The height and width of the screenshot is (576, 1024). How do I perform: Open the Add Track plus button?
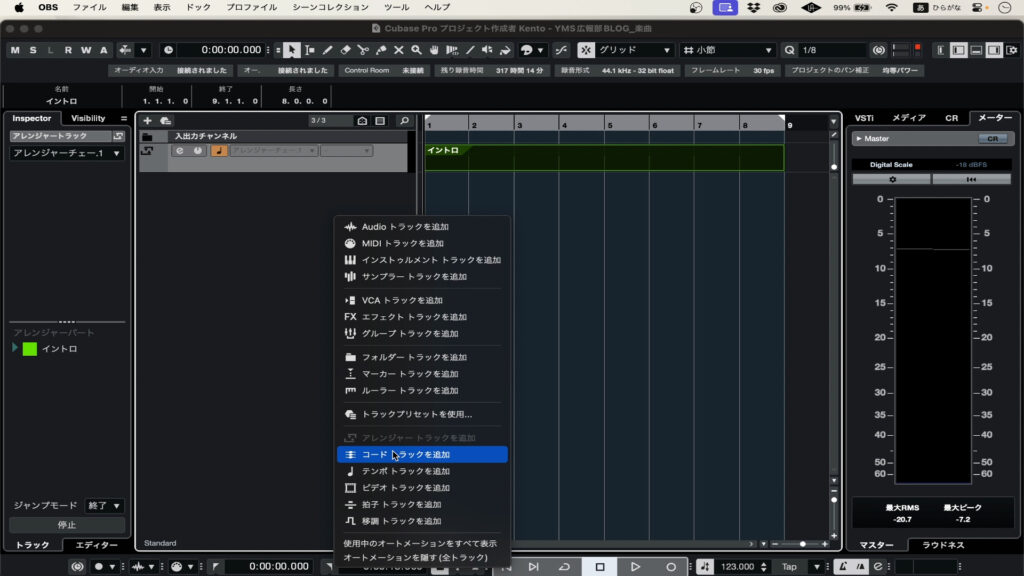(x=147, y=121)
